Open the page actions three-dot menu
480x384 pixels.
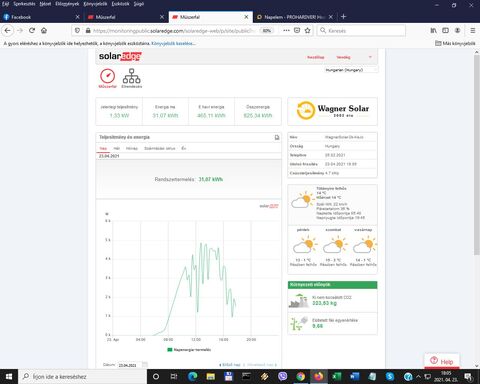point(286,30)
